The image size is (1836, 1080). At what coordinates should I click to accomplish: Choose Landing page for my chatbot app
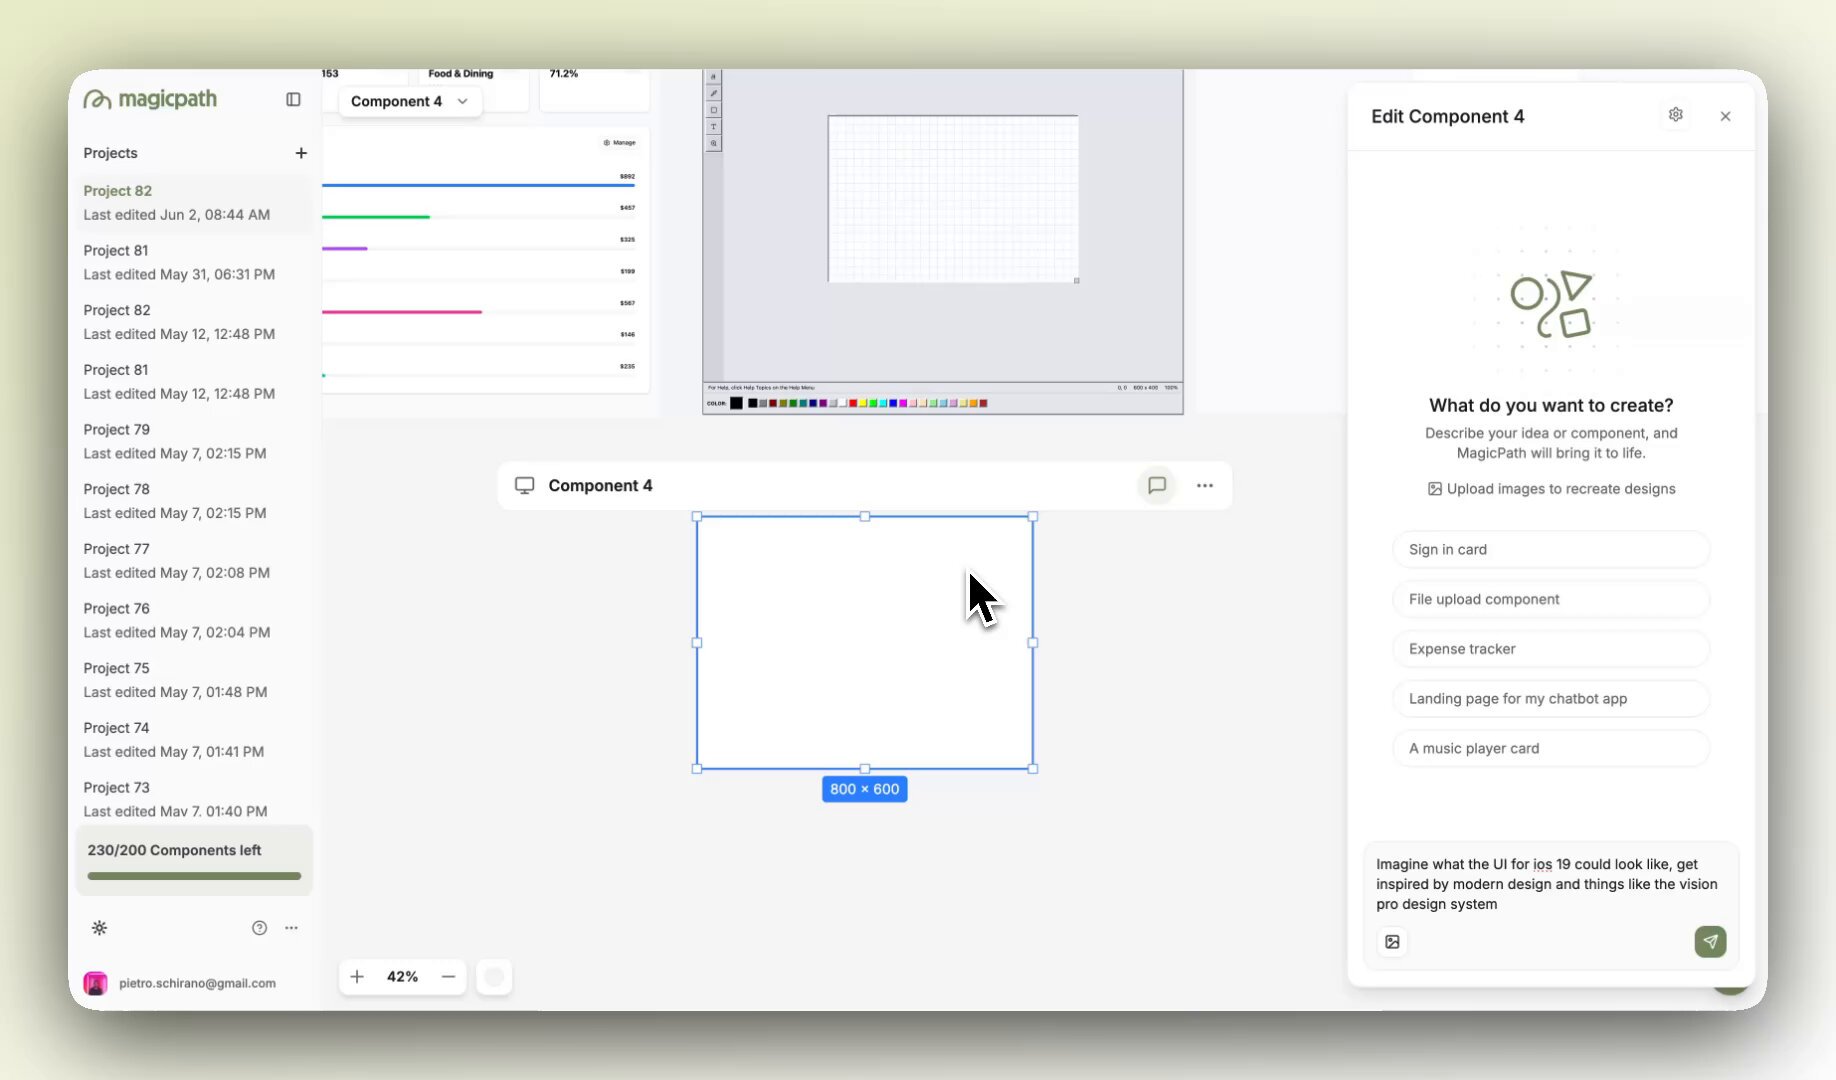pos(1551,698)
